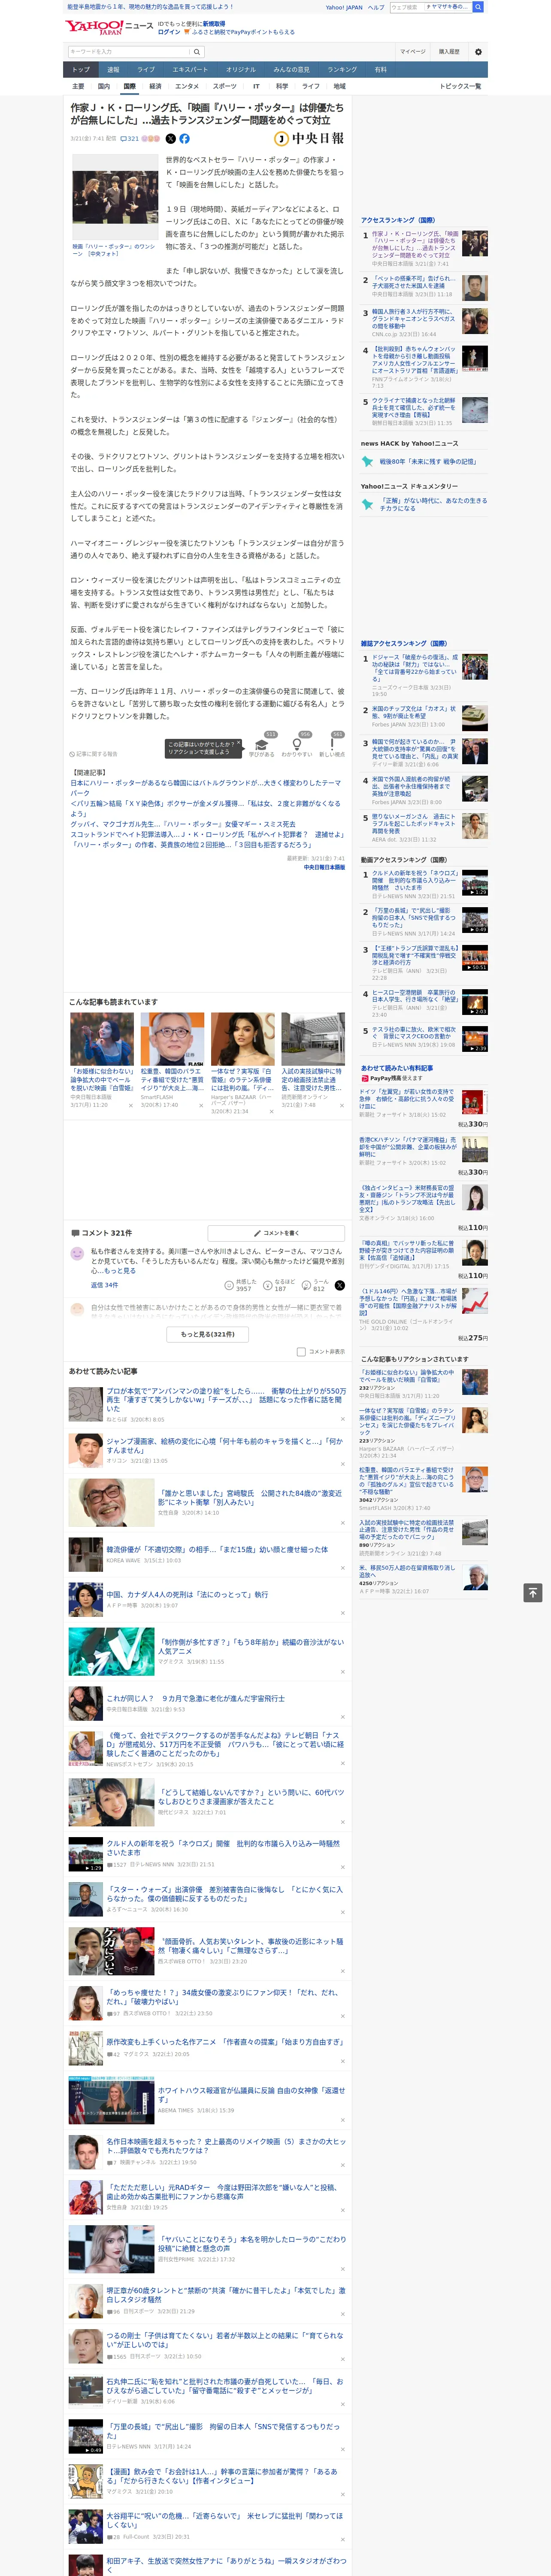Click the うーん reaction on first comment

(306, 1285)
